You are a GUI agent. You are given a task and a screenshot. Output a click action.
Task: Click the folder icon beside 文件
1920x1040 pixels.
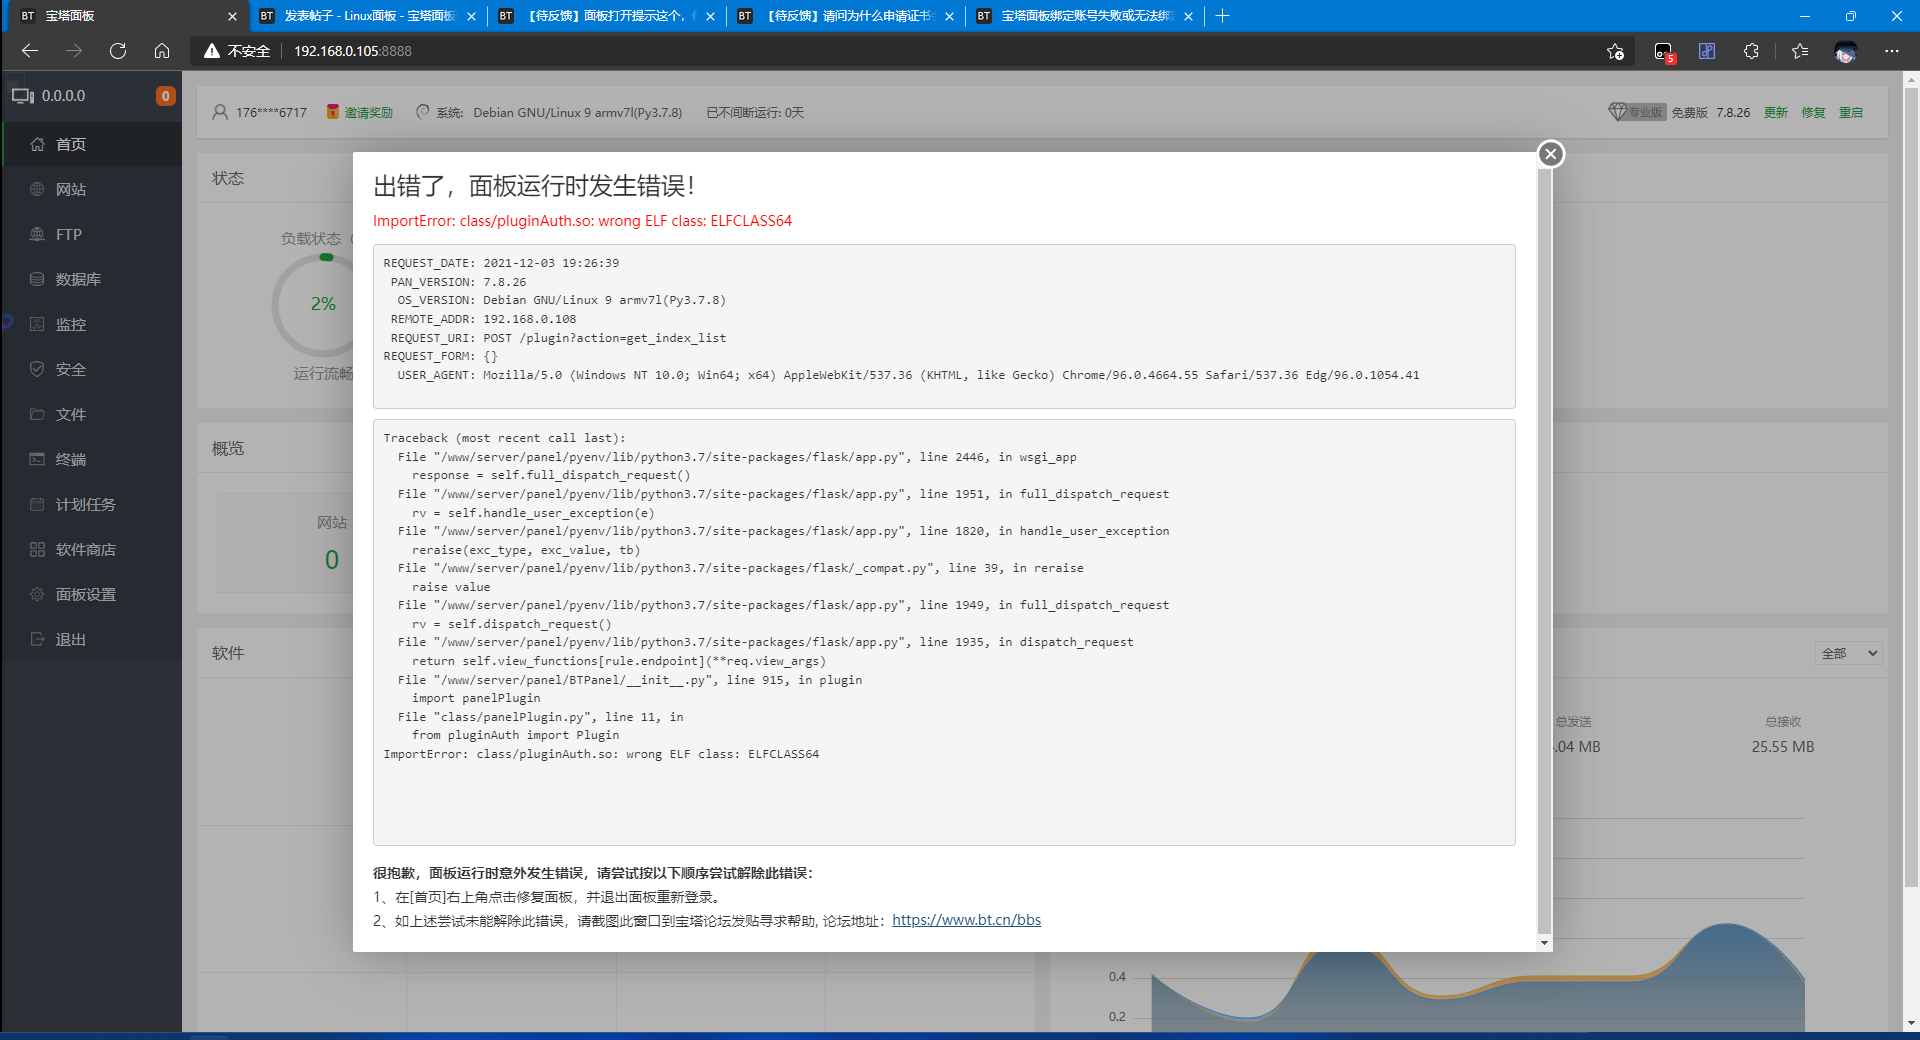tap(37, 414)
